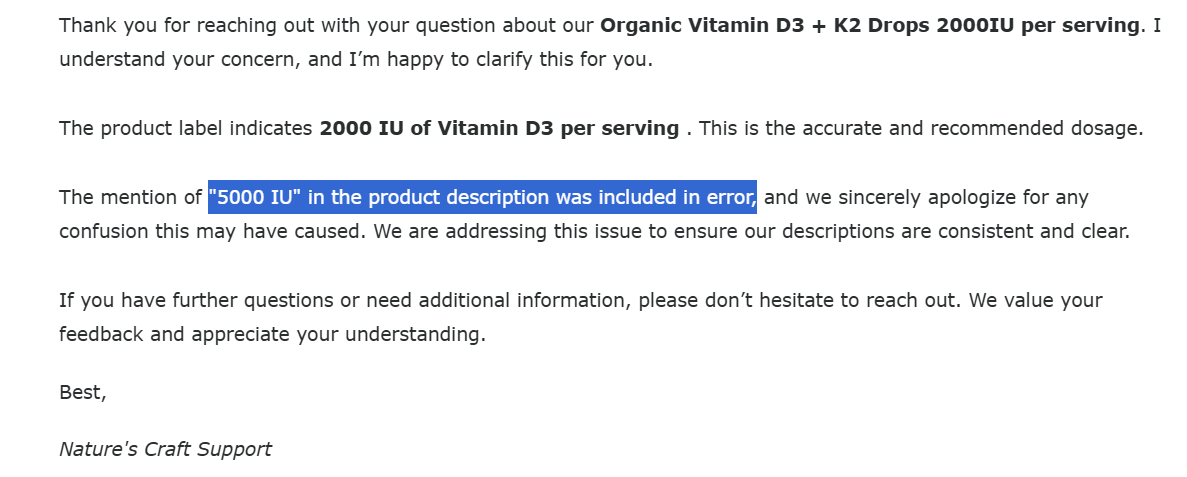The width and height of the screenshot is (1187, 477).
Task: Click the "confusion this may have caused" text
Action: point(200,231)
